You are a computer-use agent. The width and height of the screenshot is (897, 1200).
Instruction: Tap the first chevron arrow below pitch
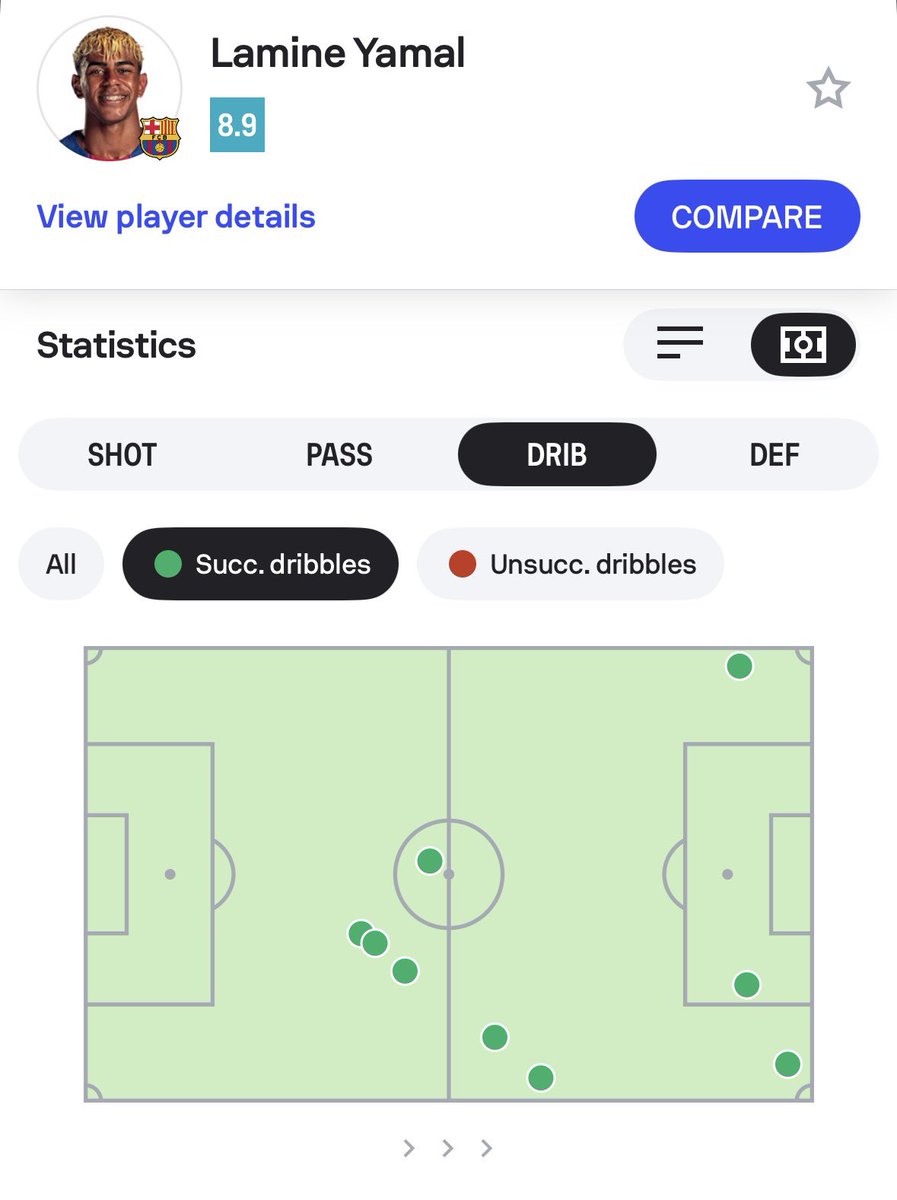click(x=409, y=1148)
